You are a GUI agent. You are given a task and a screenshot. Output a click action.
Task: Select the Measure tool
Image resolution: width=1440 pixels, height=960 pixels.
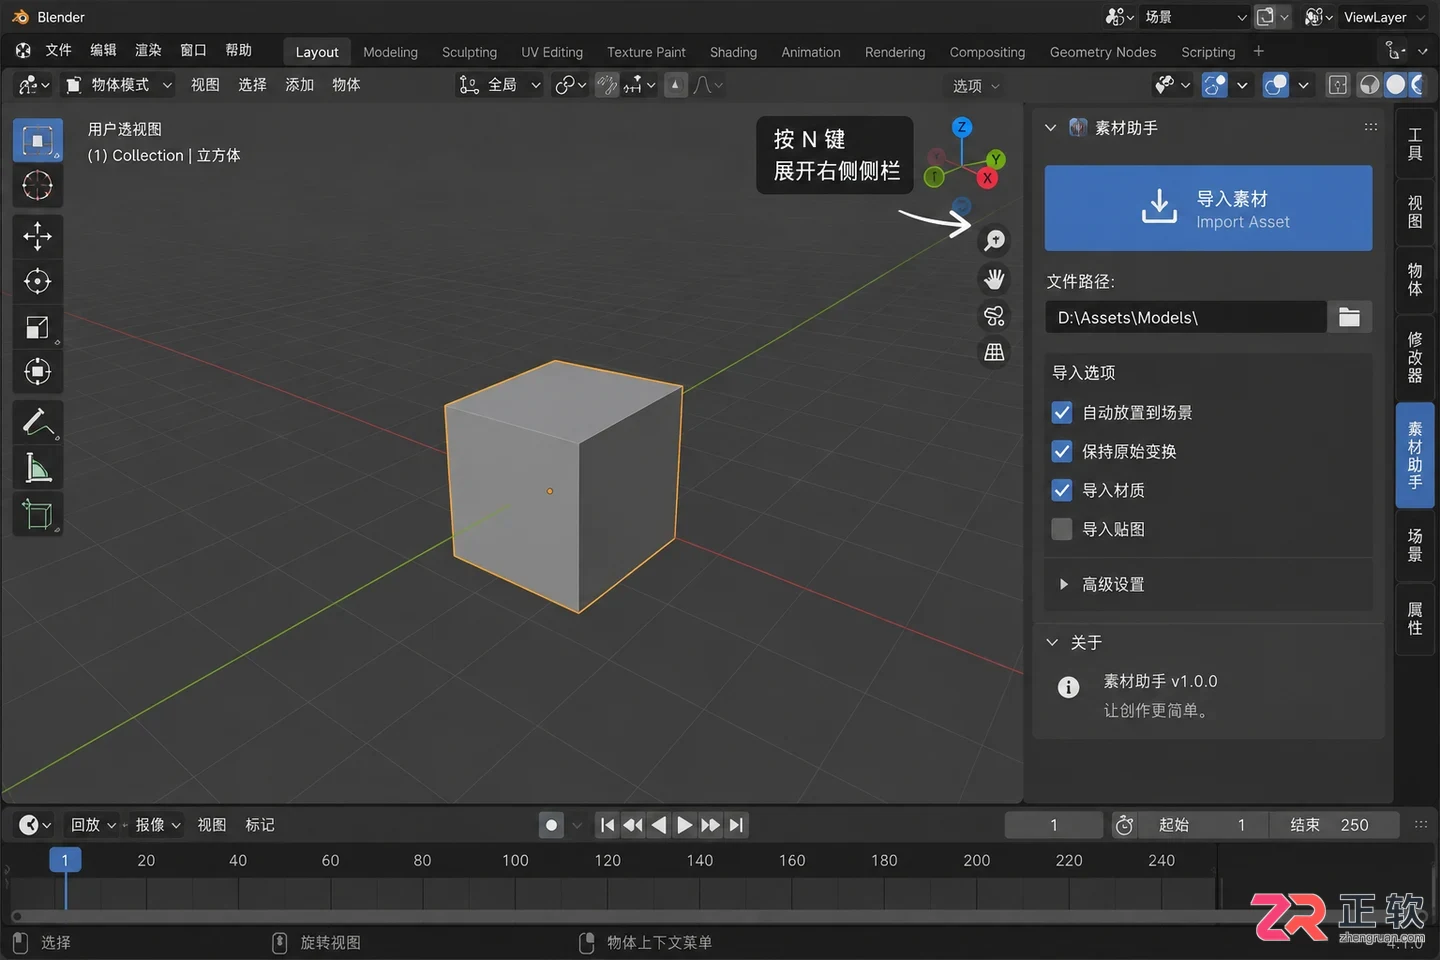tap(38, 467)
